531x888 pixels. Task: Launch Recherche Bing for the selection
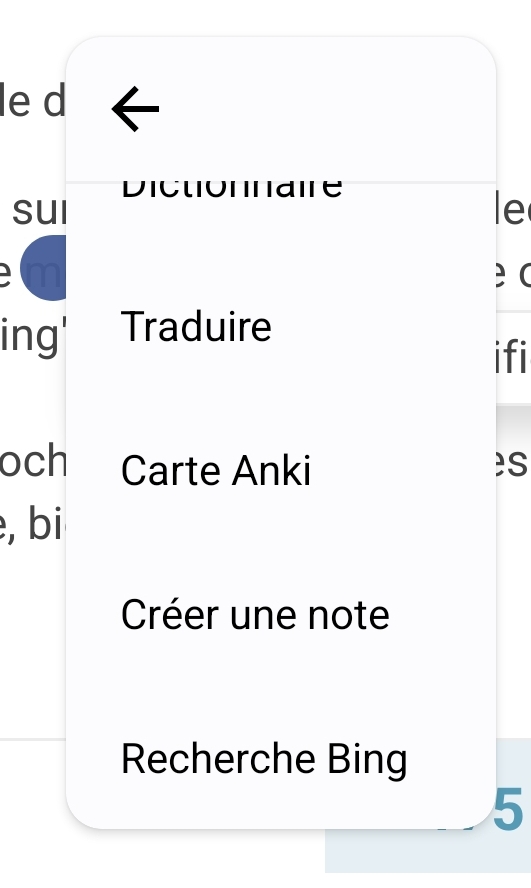click(264, 759)
